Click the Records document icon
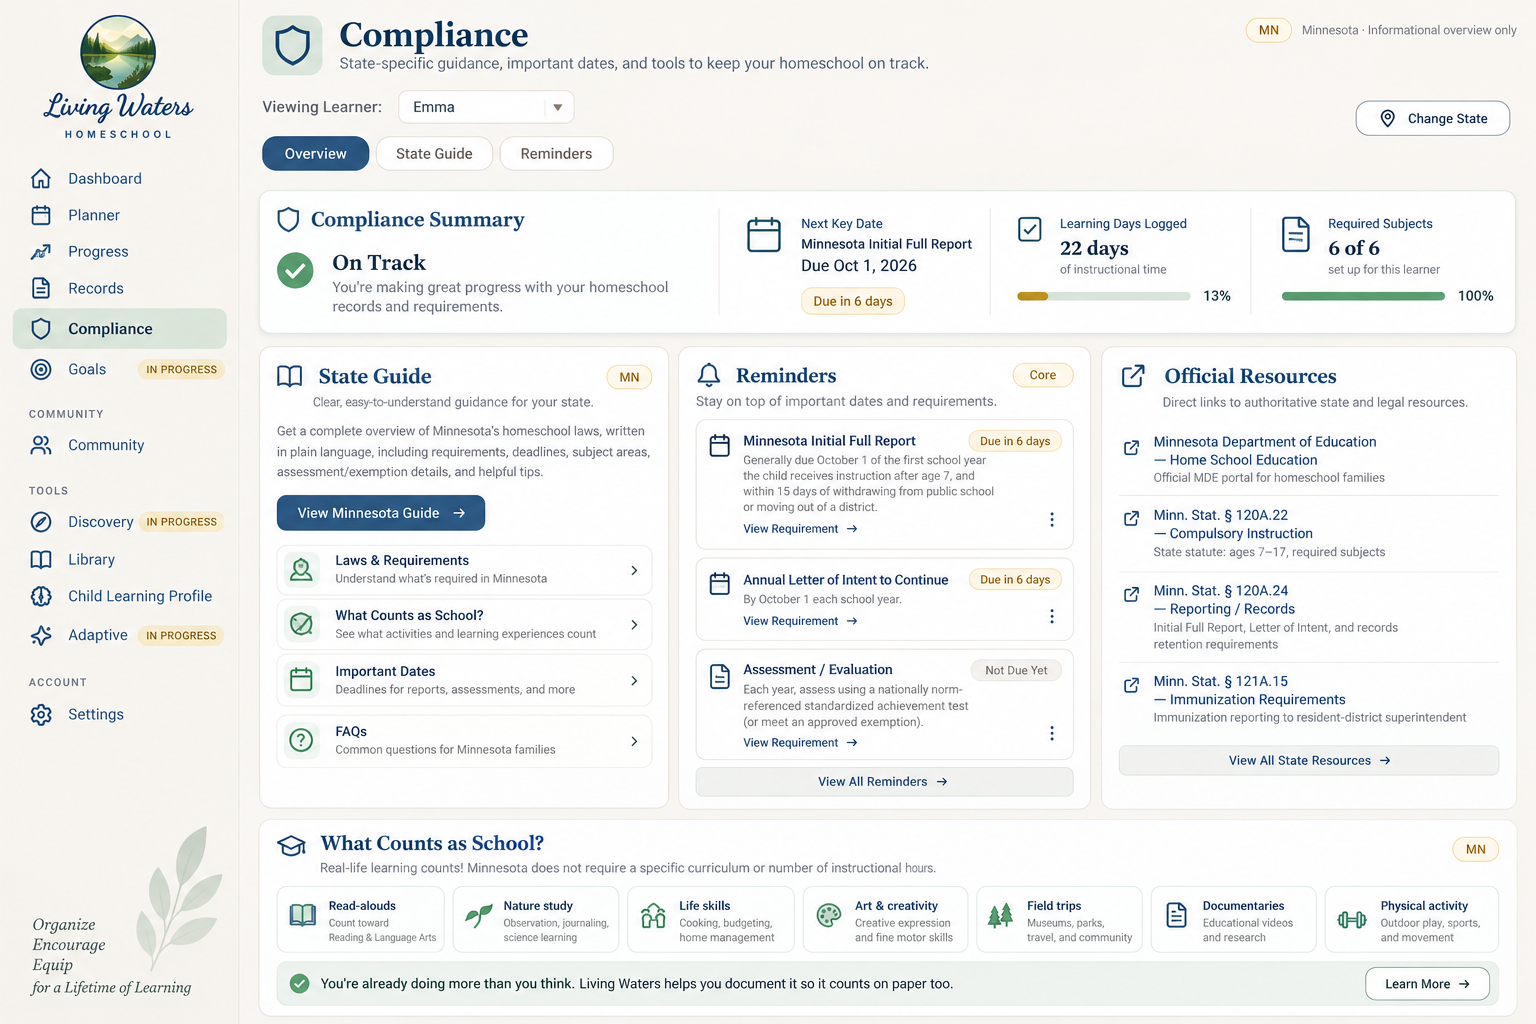Screen dimensions: 1536x1024 (41, 288)
